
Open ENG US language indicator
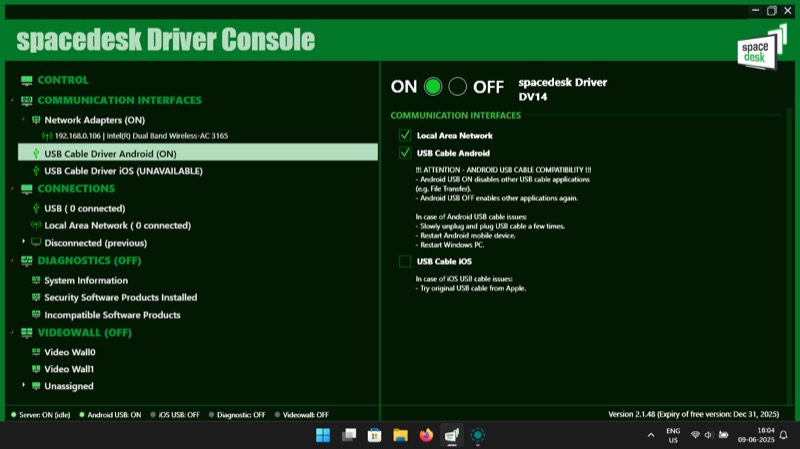pyautogui.click(x=673, y=435)
